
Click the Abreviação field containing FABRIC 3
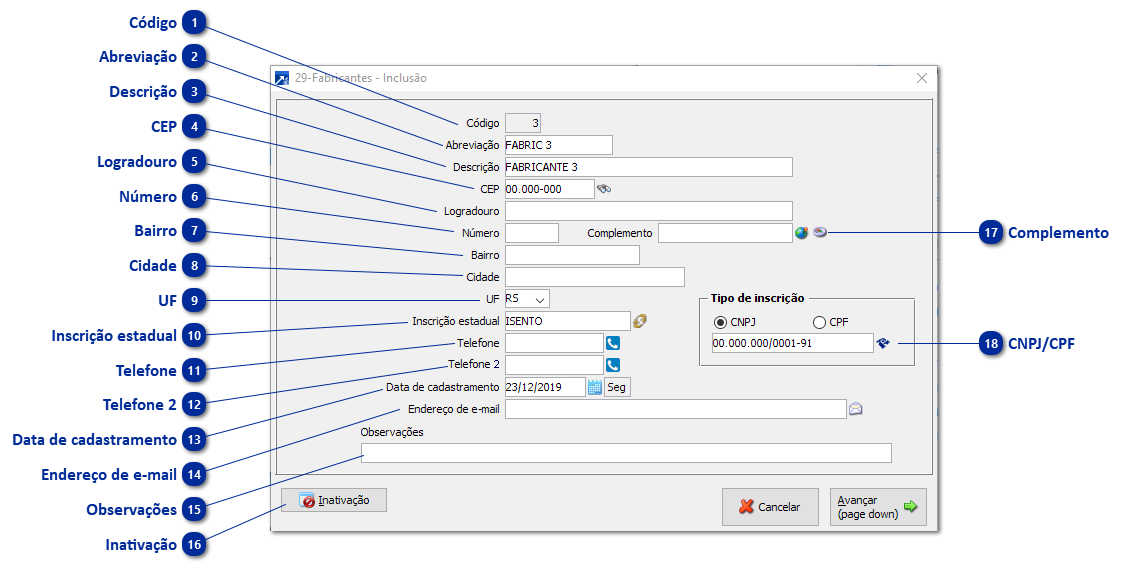pyautogui.click(x=559, y=145)
